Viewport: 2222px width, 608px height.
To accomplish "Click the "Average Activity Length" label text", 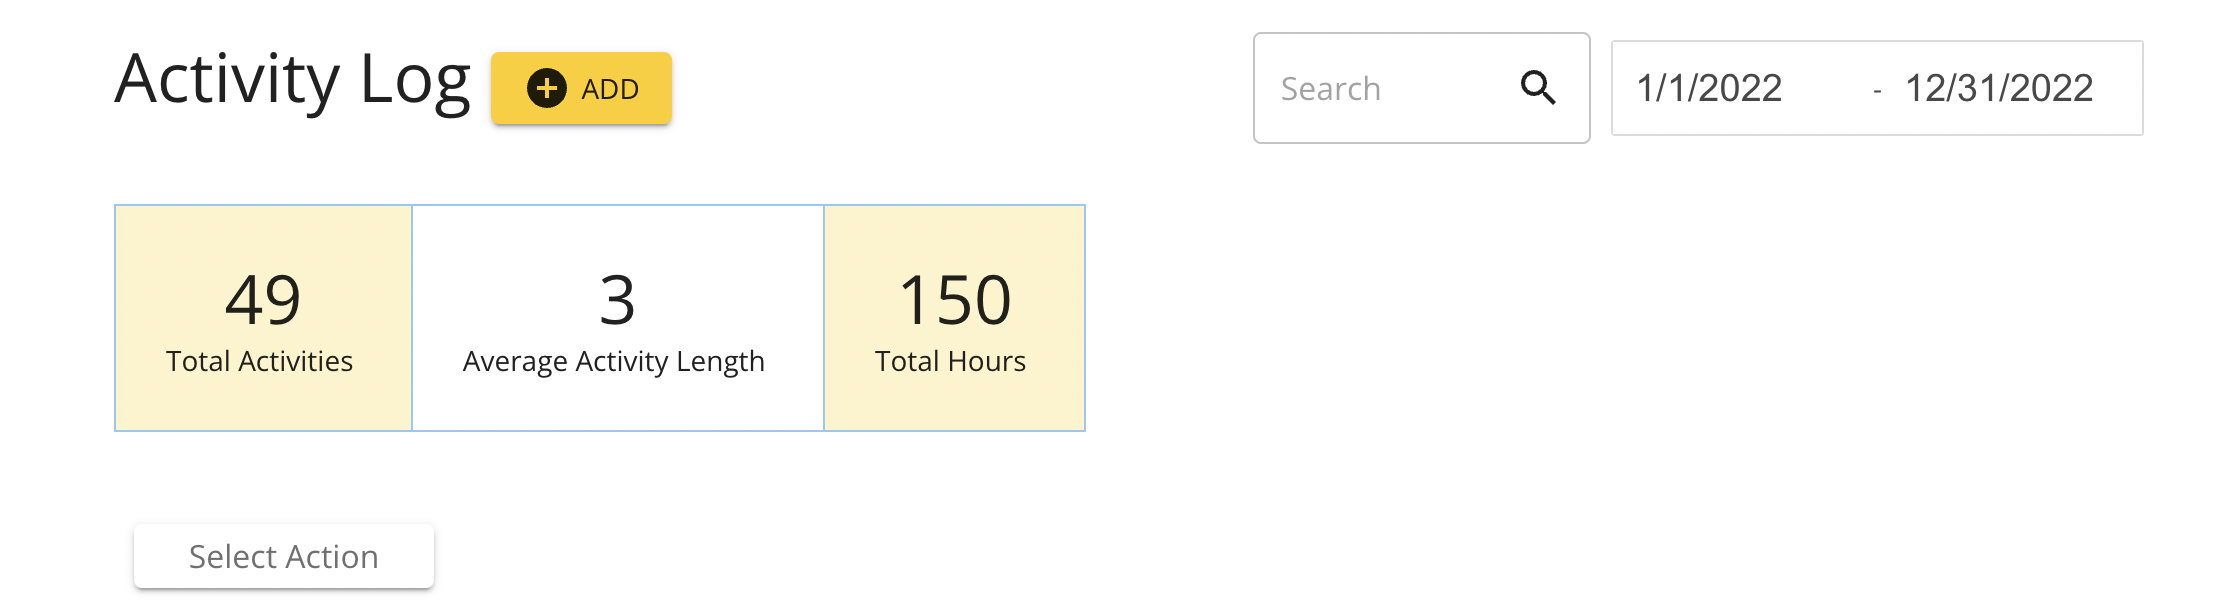I will point(614,361).
